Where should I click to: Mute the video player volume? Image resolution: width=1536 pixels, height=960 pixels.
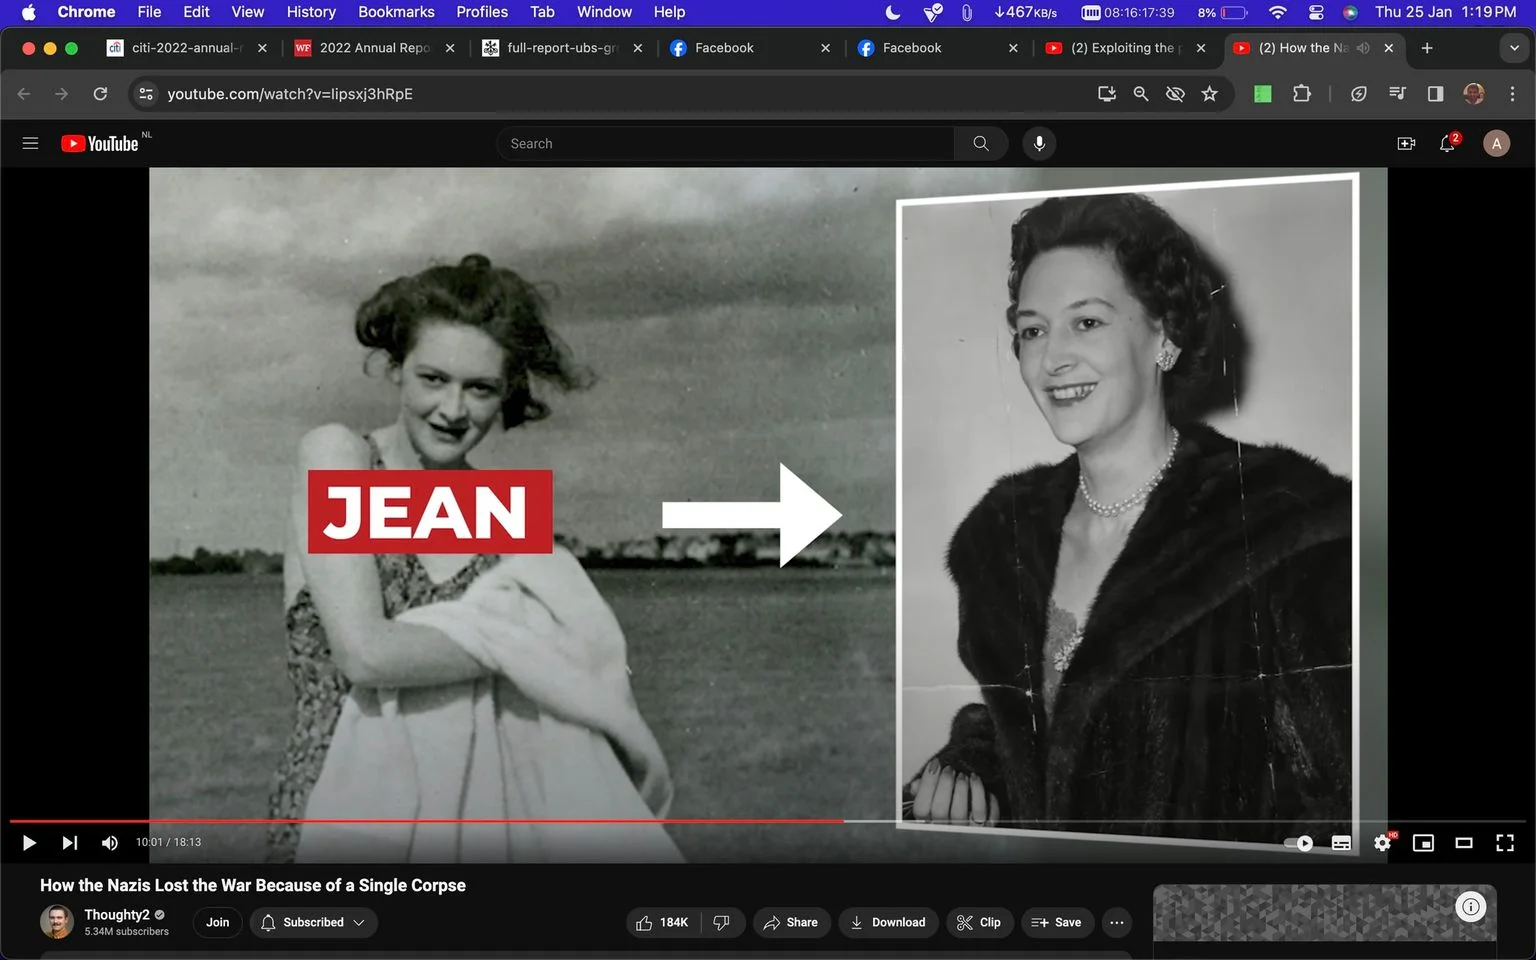[x=110, y=843]
